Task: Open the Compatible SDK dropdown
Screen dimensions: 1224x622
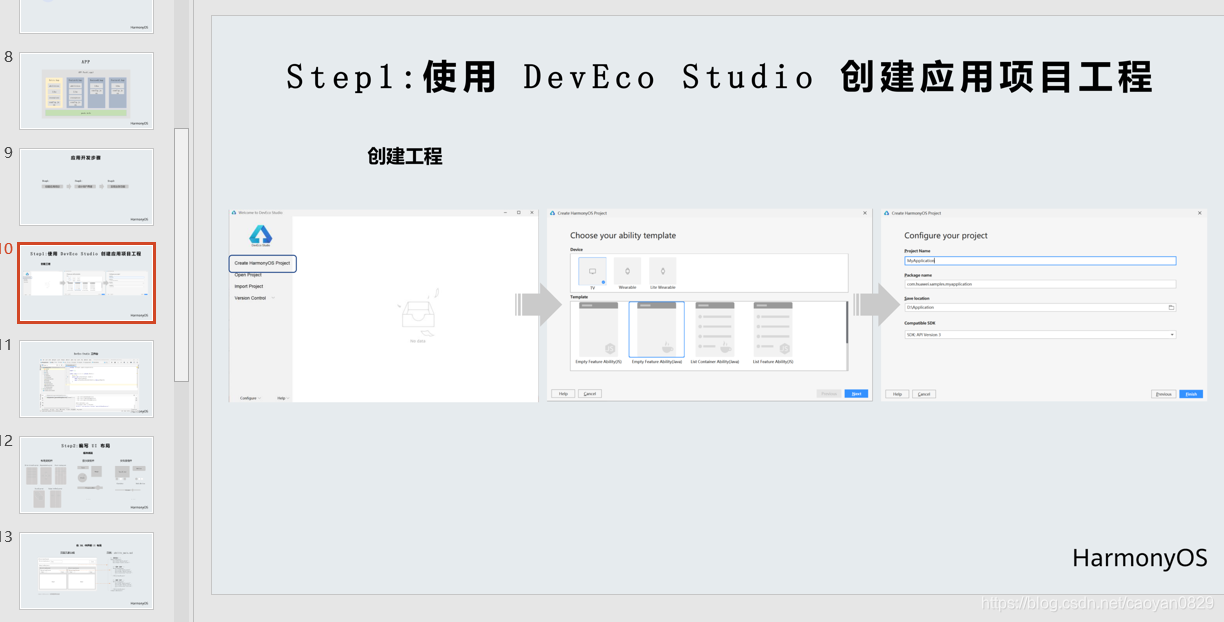Action: click(1040, 335)
